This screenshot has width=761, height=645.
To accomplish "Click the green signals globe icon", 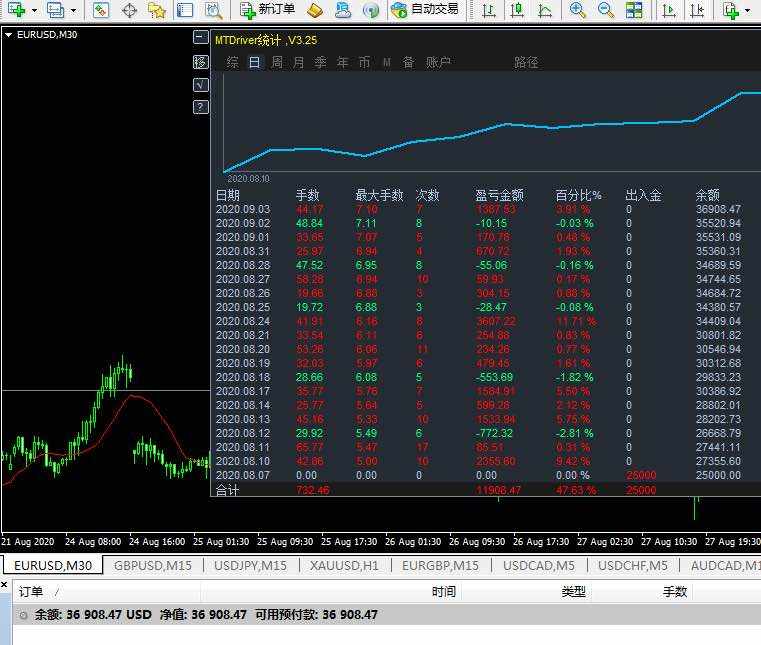I will click(371, 10).
